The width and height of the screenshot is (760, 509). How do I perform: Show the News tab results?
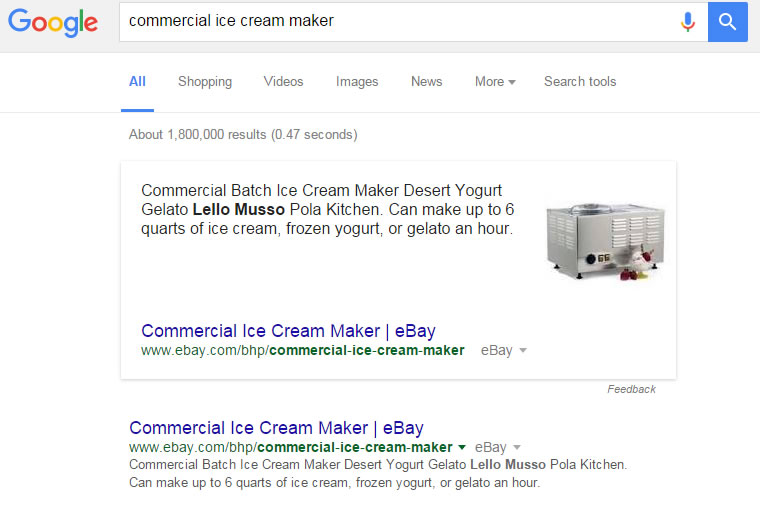click(x=426, y=82)
